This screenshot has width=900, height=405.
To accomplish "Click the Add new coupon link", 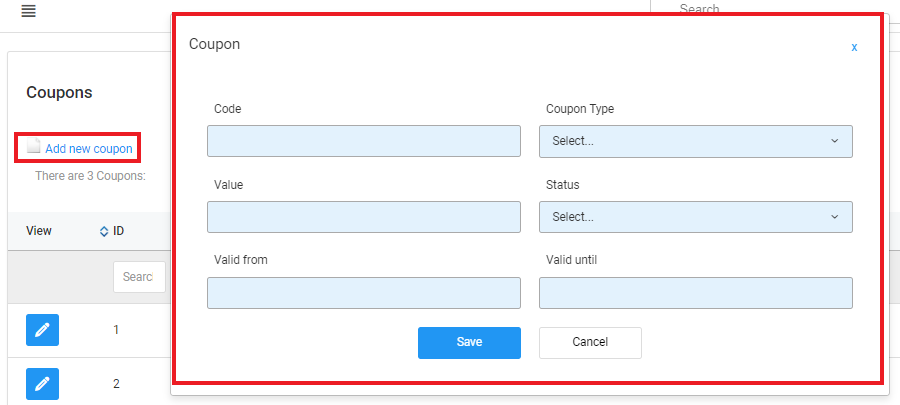I will tap(88, 149).
